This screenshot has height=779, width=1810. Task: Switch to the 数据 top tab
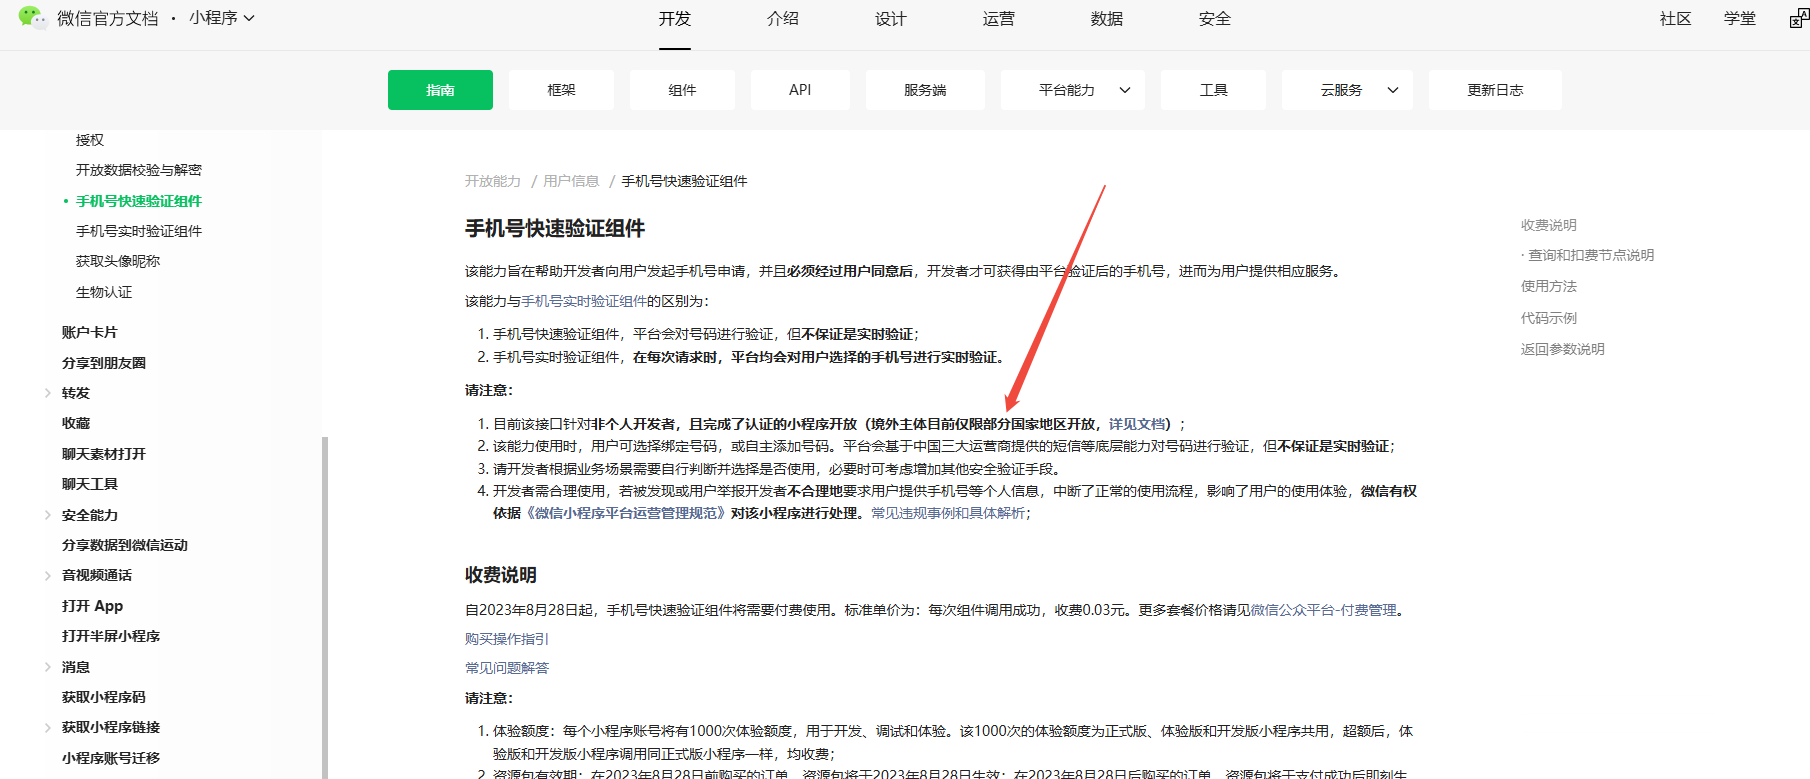pos(1107,19)
